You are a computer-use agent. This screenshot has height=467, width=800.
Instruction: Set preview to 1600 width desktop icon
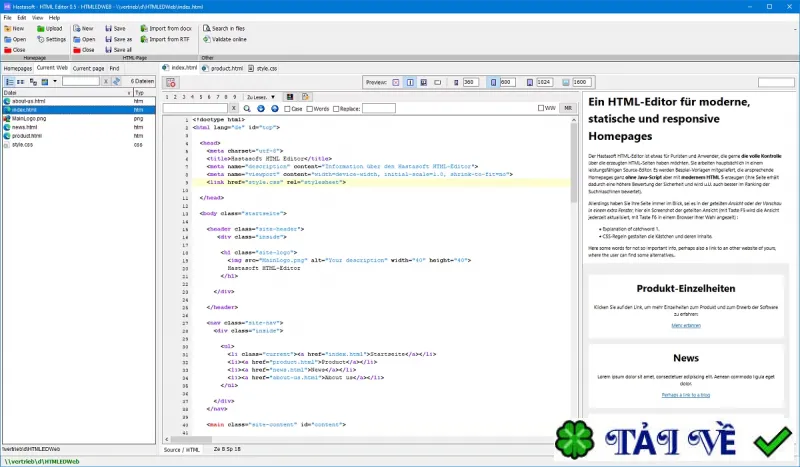566,82
